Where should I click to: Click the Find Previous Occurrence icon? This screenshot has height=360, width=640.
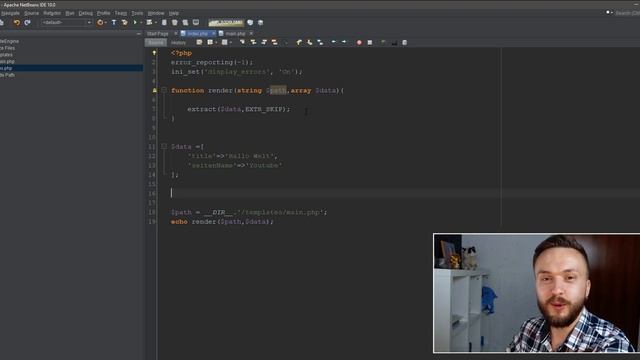(253, 42)
